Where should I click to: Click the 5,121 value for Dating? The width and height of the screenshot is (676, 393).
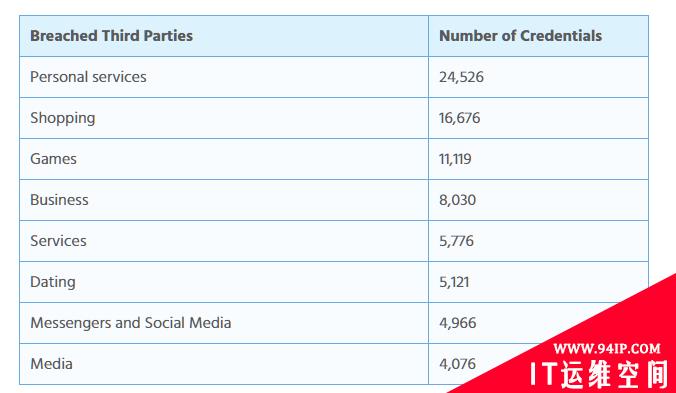click(x=454, y=282)
